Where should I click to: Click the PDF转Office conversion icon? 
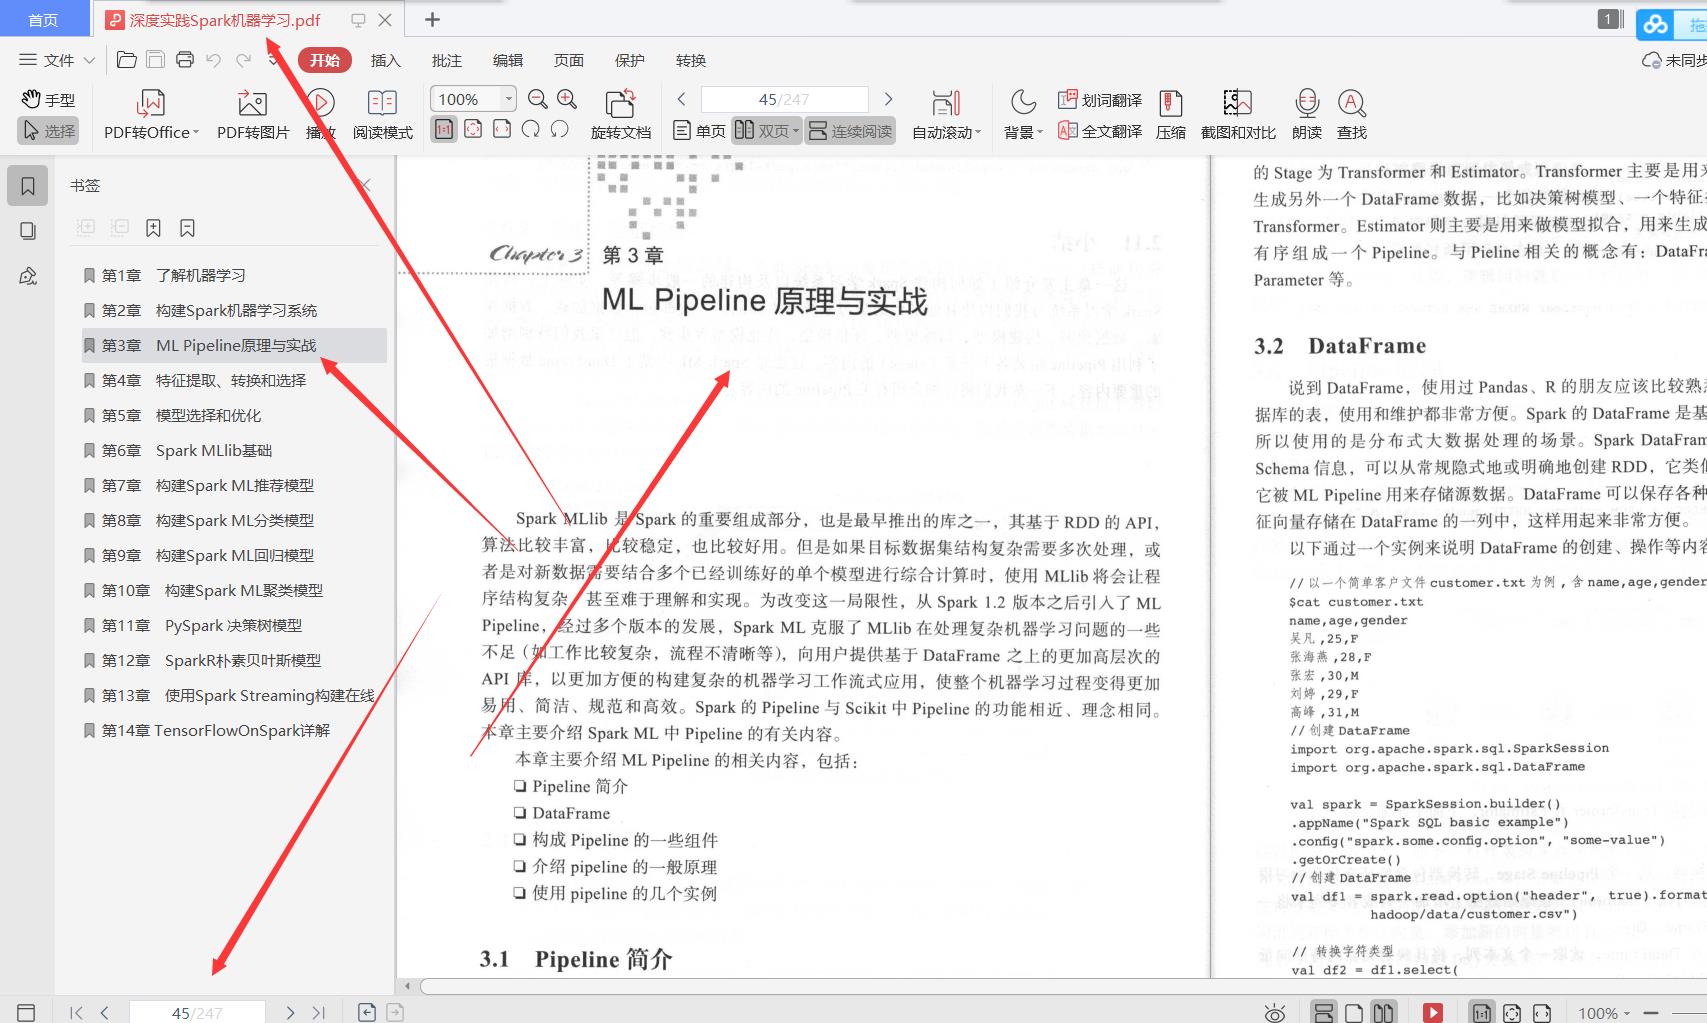[150, 103]
